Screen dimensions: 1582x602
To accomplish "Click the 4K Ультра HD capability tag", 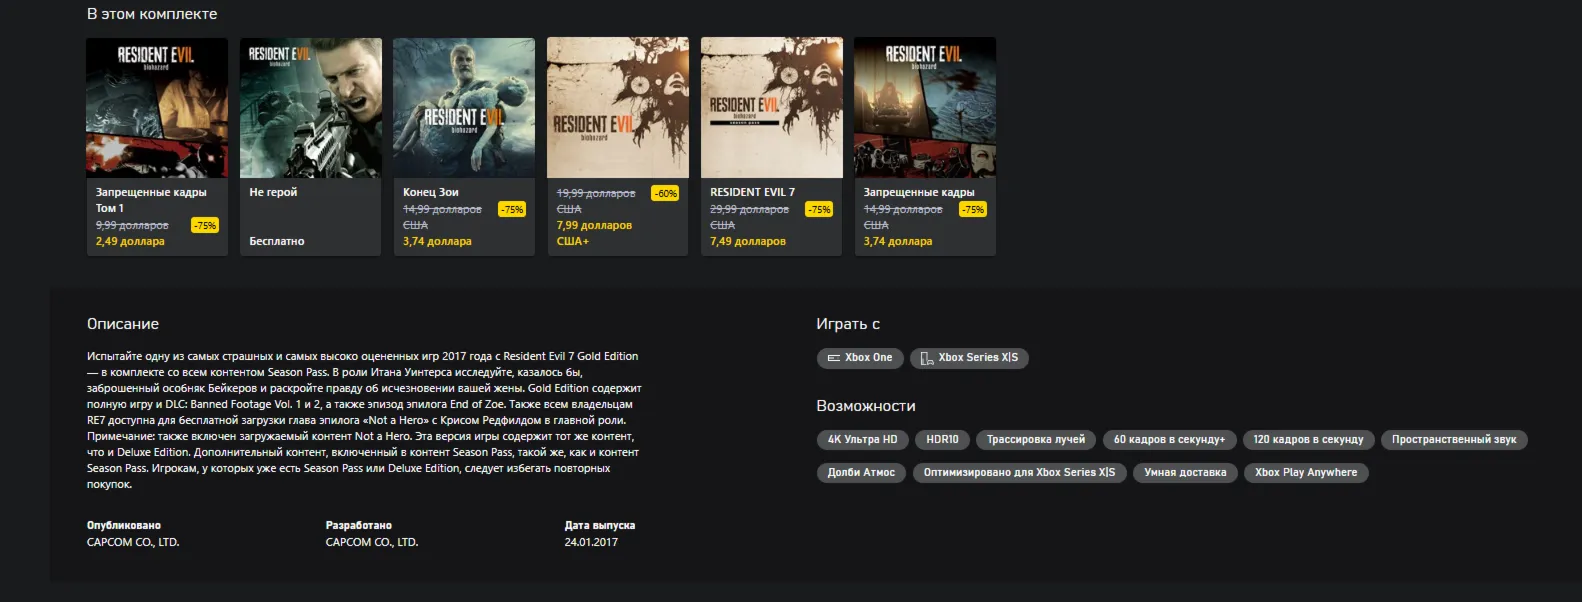I will 863,440.
